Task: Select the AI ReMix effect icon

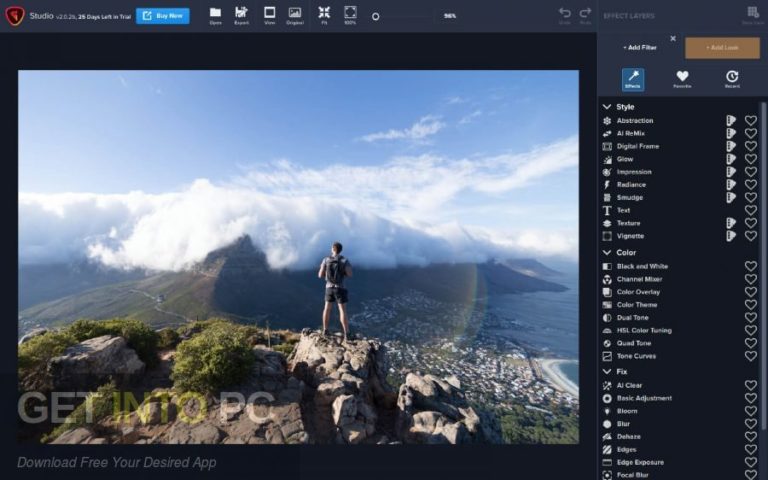Action: pos(607,133)
